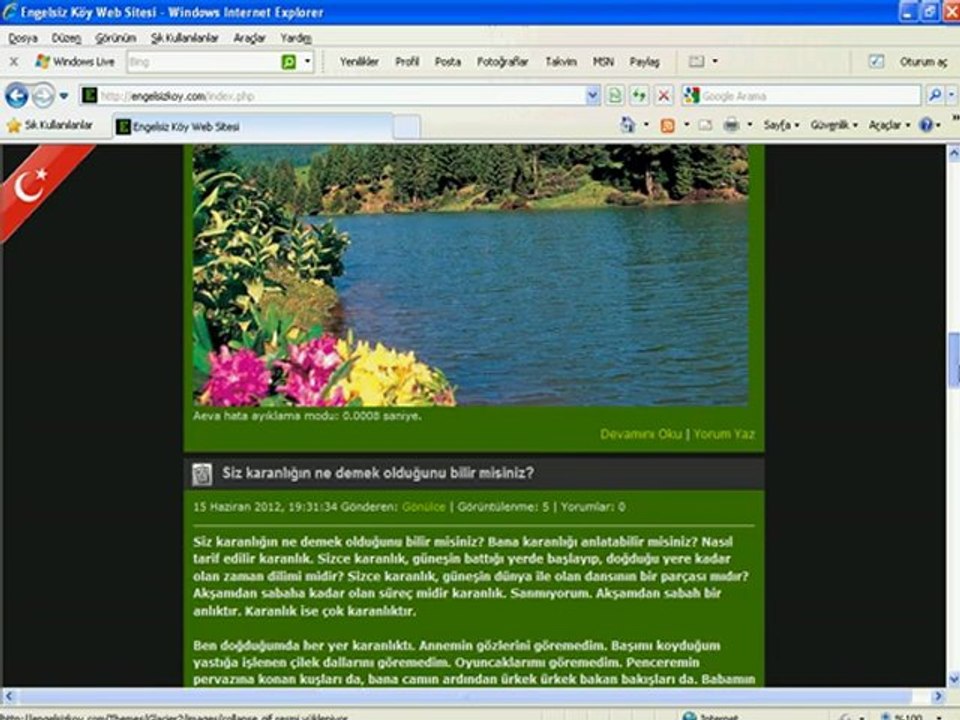Click Posta in Windows Live toolbar

pos(448,62)
